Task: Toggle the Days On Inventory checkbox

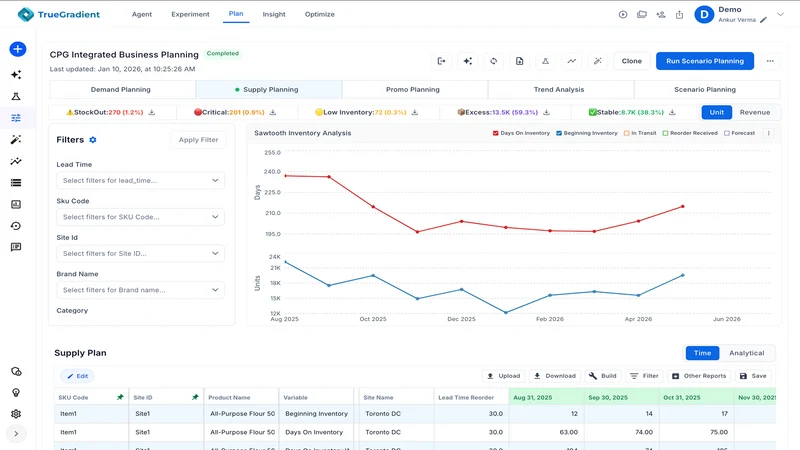Action: coord(495,133)
